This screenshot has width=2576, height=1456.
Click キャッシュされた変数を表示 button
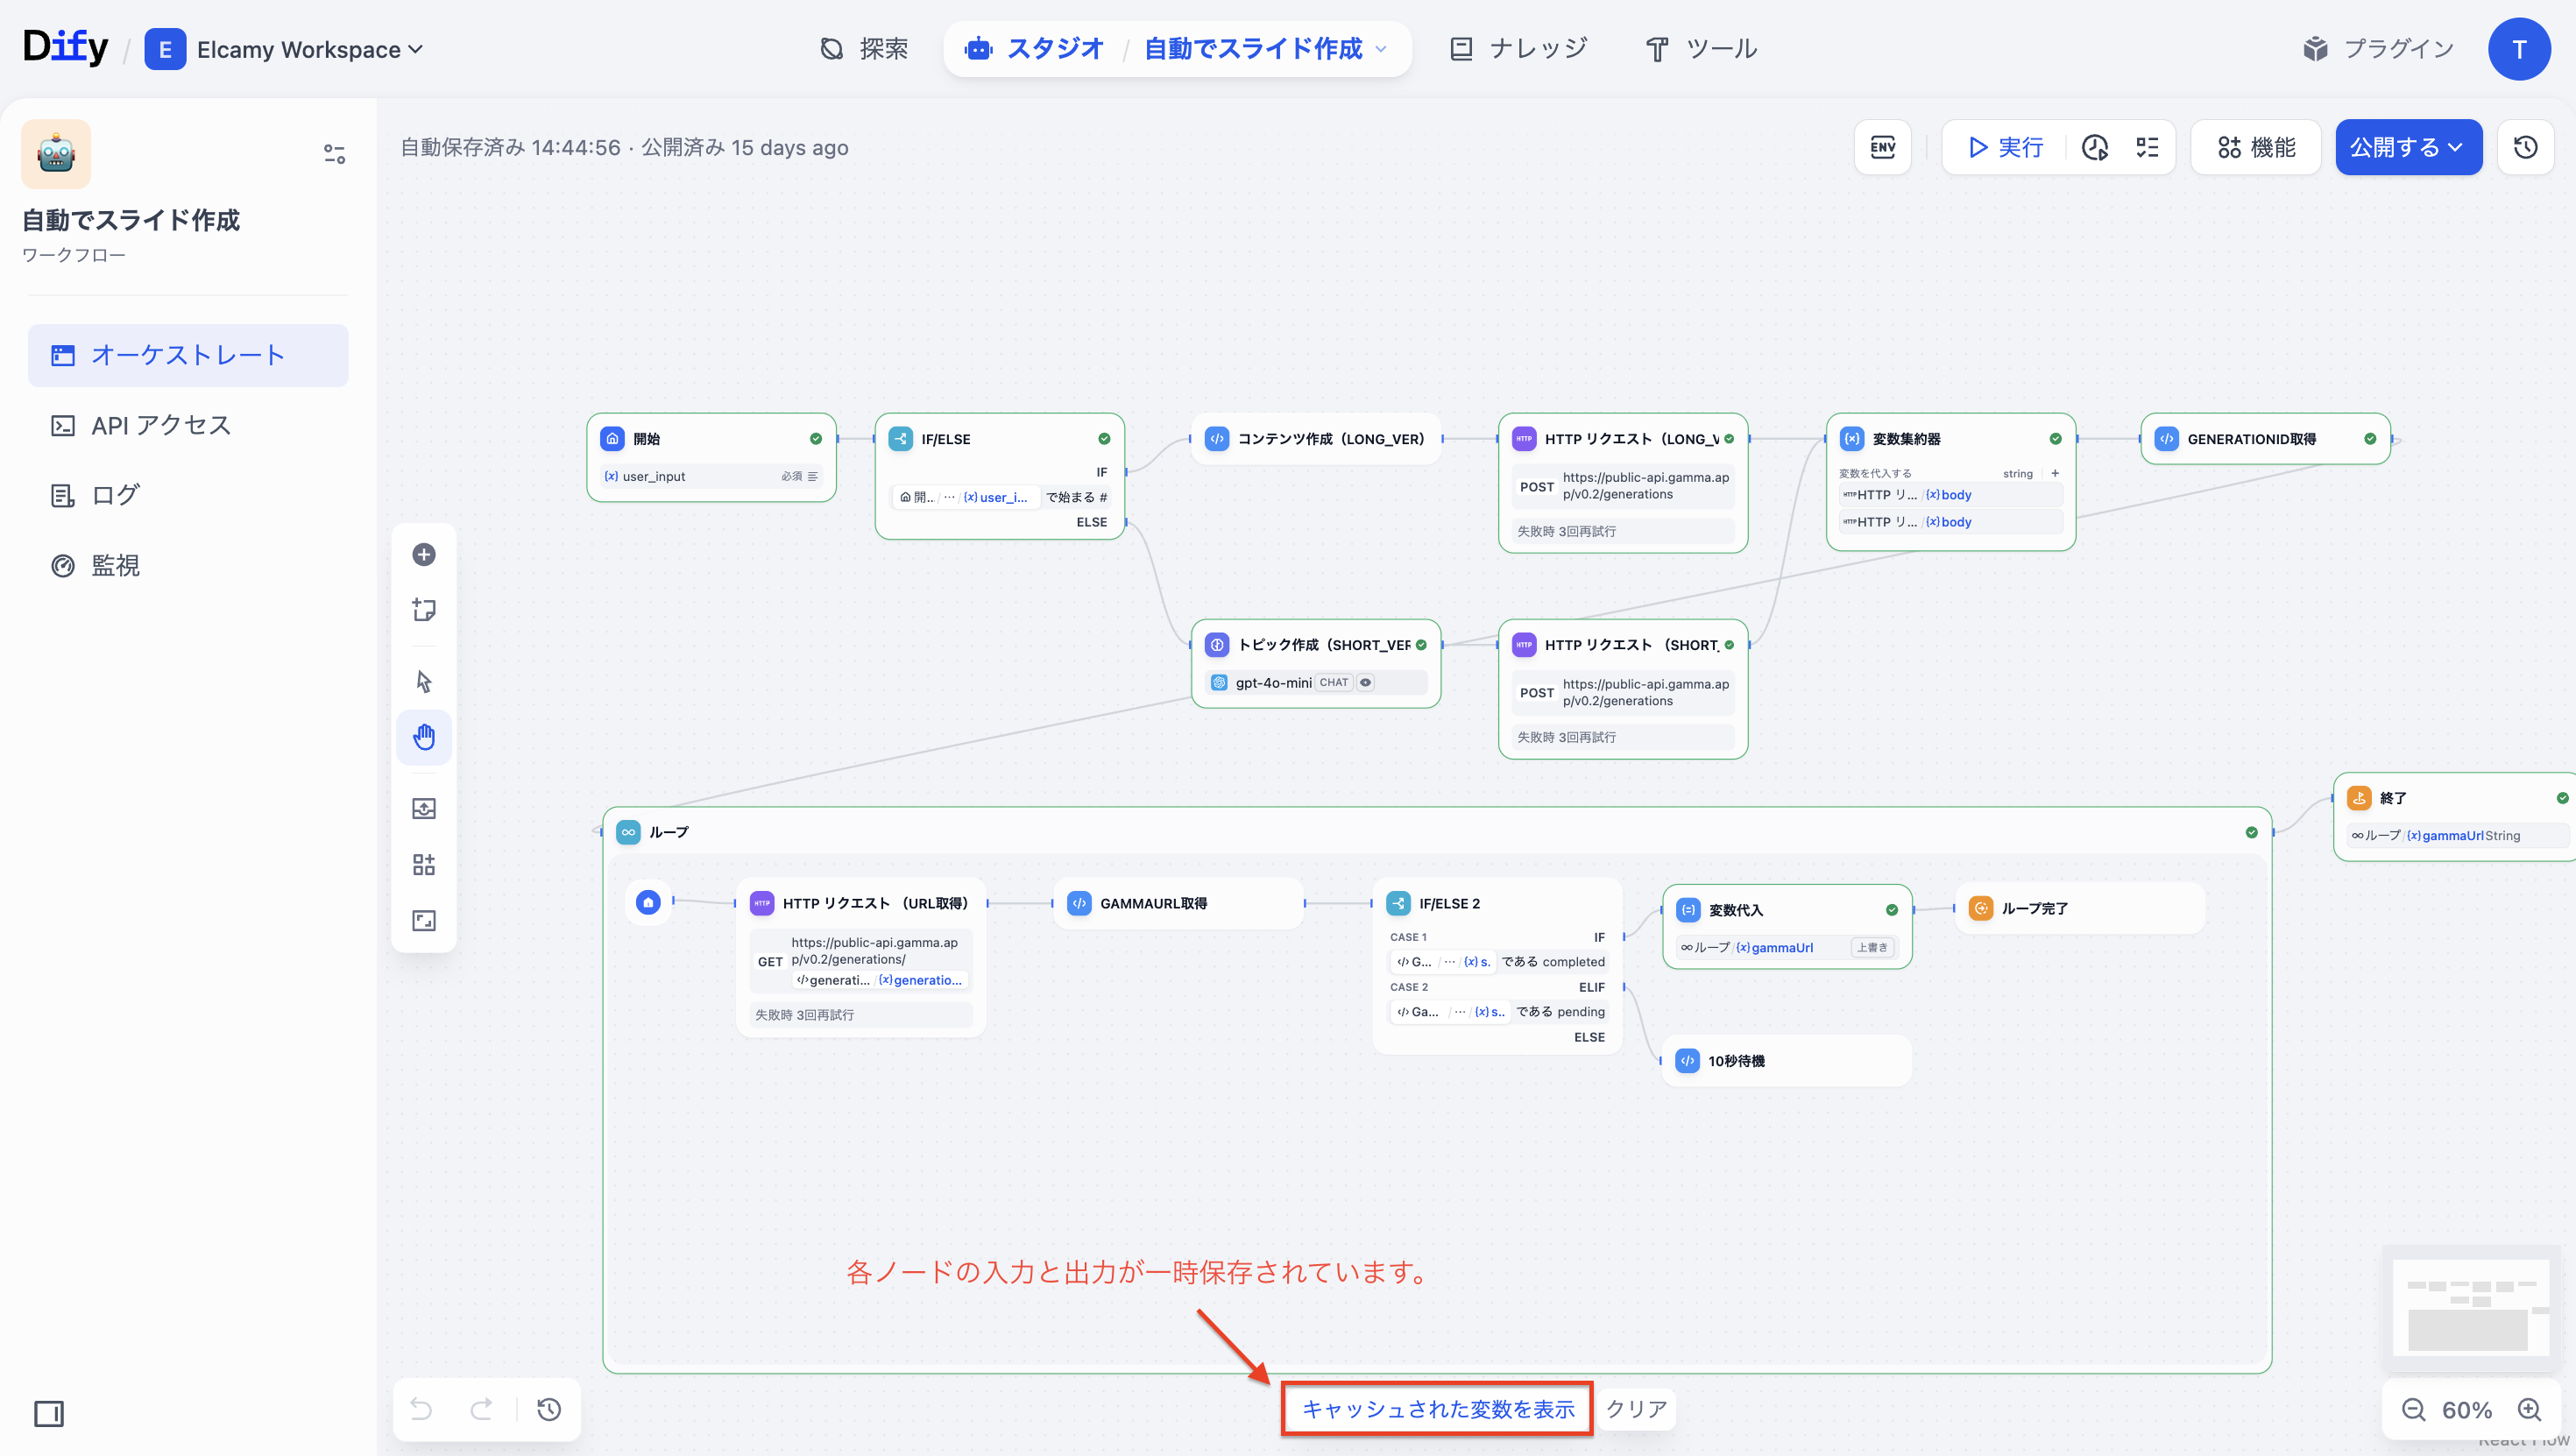coord(1437,1408)
